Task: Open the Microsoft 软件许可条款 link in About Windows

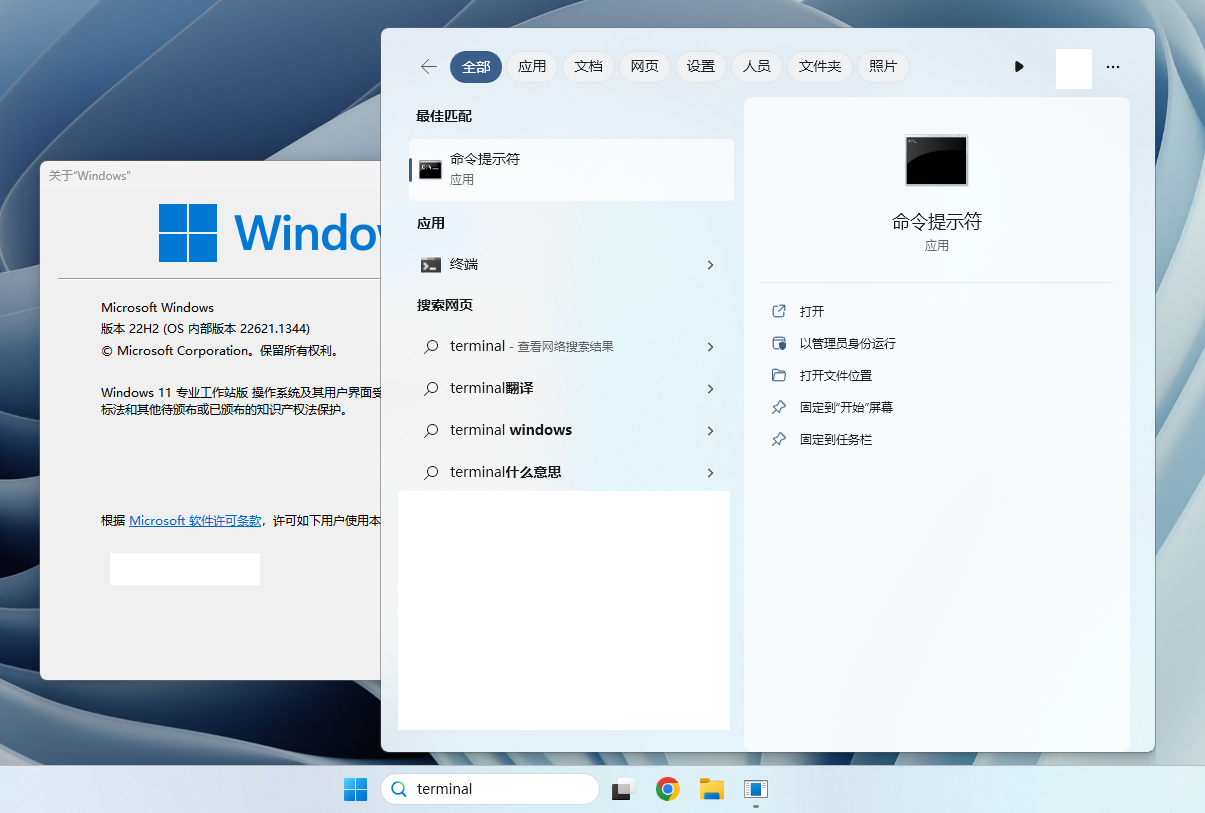Action: coord(195,521)
